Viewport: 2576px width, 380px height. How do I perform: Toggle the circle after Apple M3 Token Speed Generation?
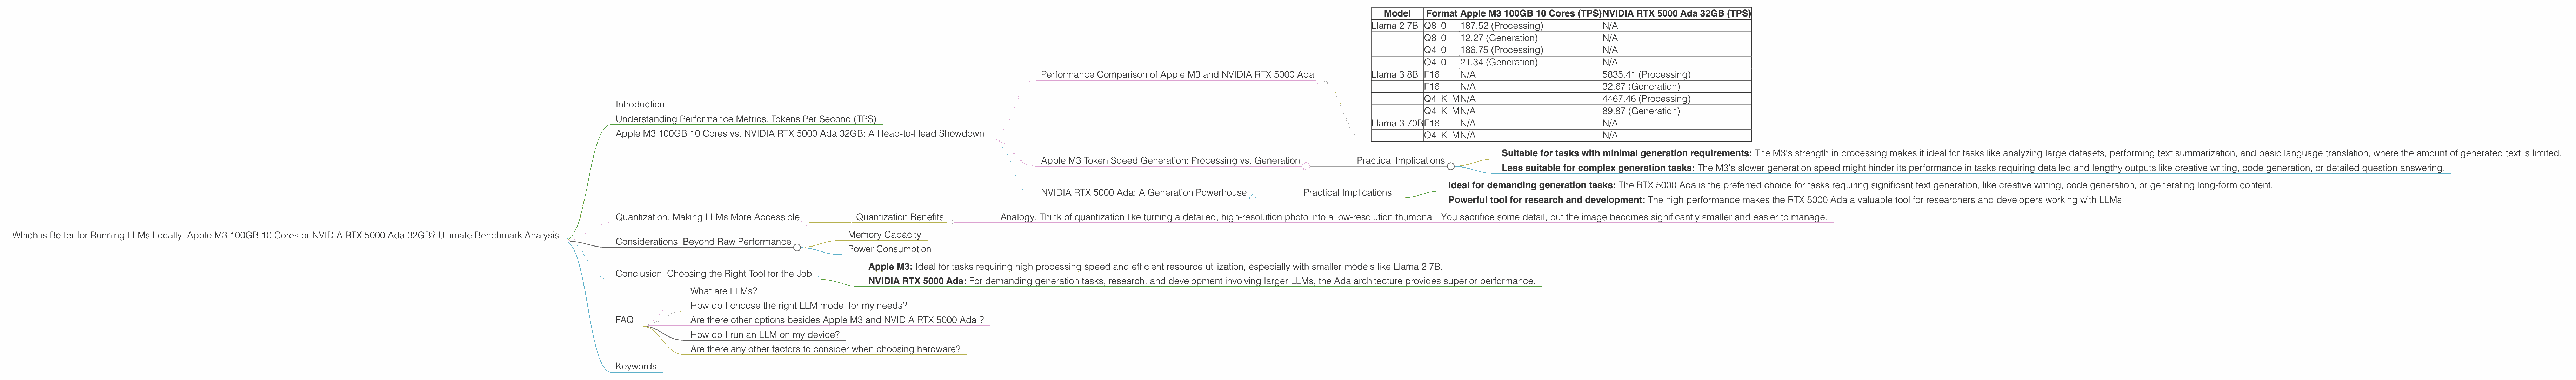(x=1306, y=166)
